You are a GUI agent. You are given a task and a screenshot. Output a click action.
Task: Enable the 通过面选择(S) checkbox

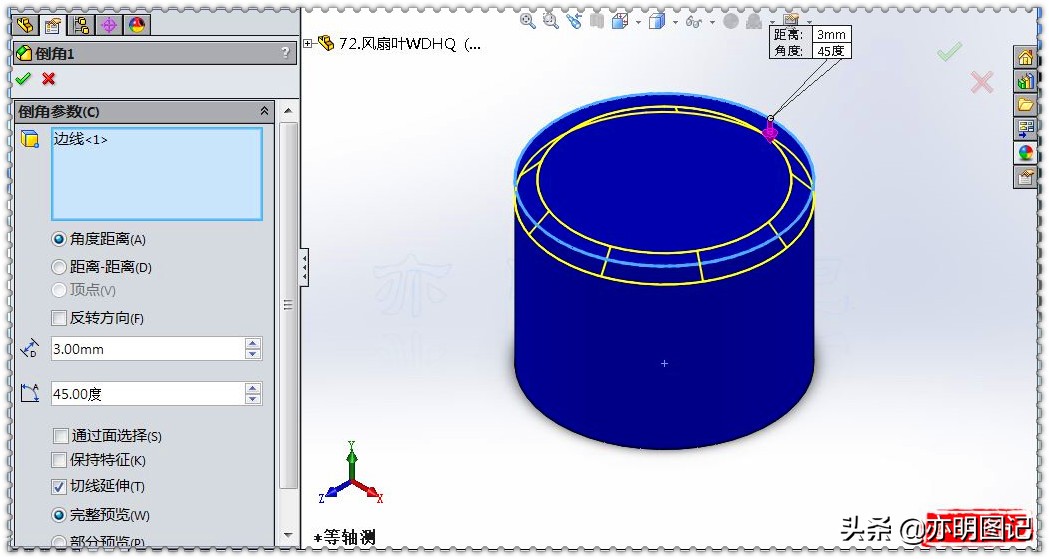pyautogui.click(x=60, y=436)
